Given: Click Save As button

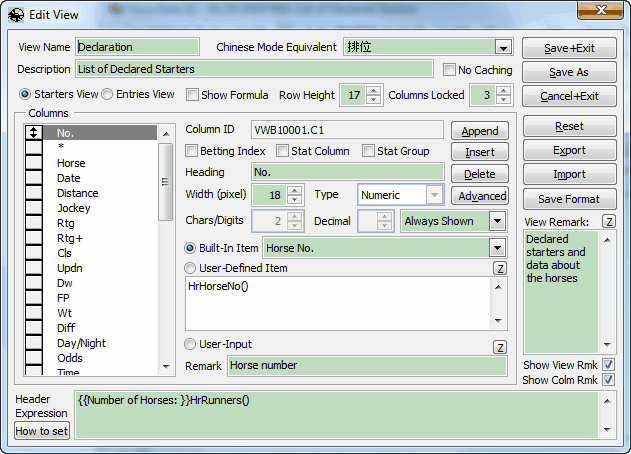Looking at the screenshot, I should point(569,72).
